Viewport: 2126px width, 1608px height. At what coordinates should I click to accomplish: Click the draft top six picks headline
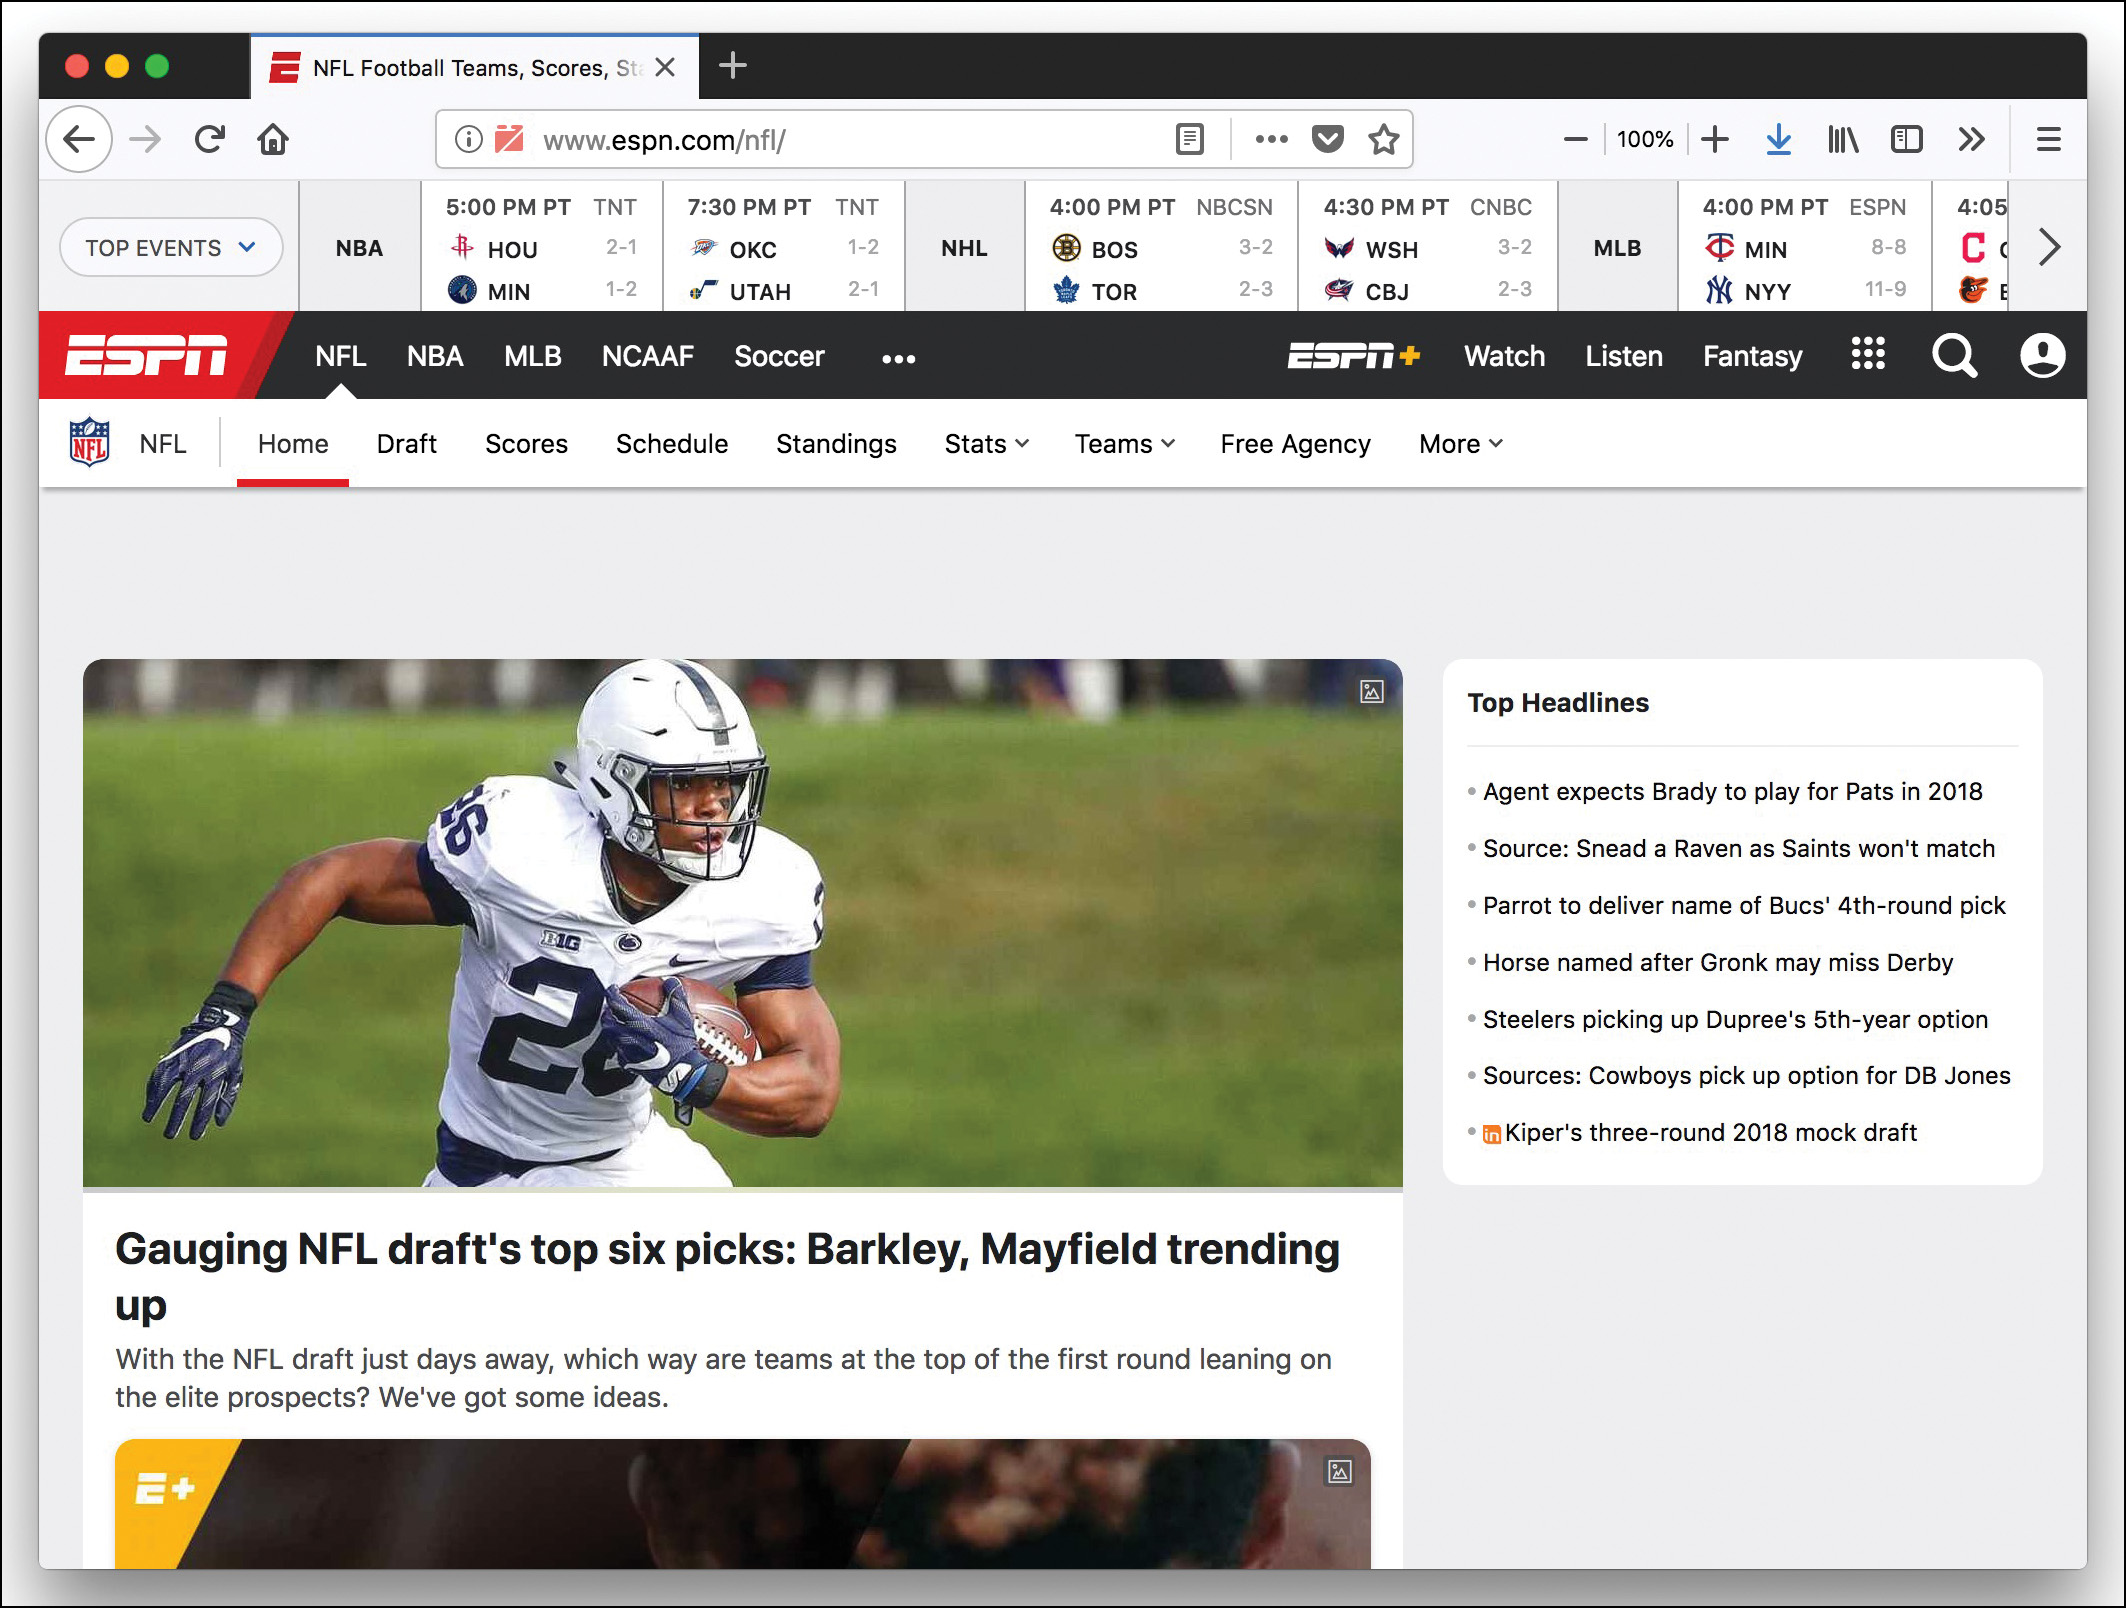tap(728, 1249)
